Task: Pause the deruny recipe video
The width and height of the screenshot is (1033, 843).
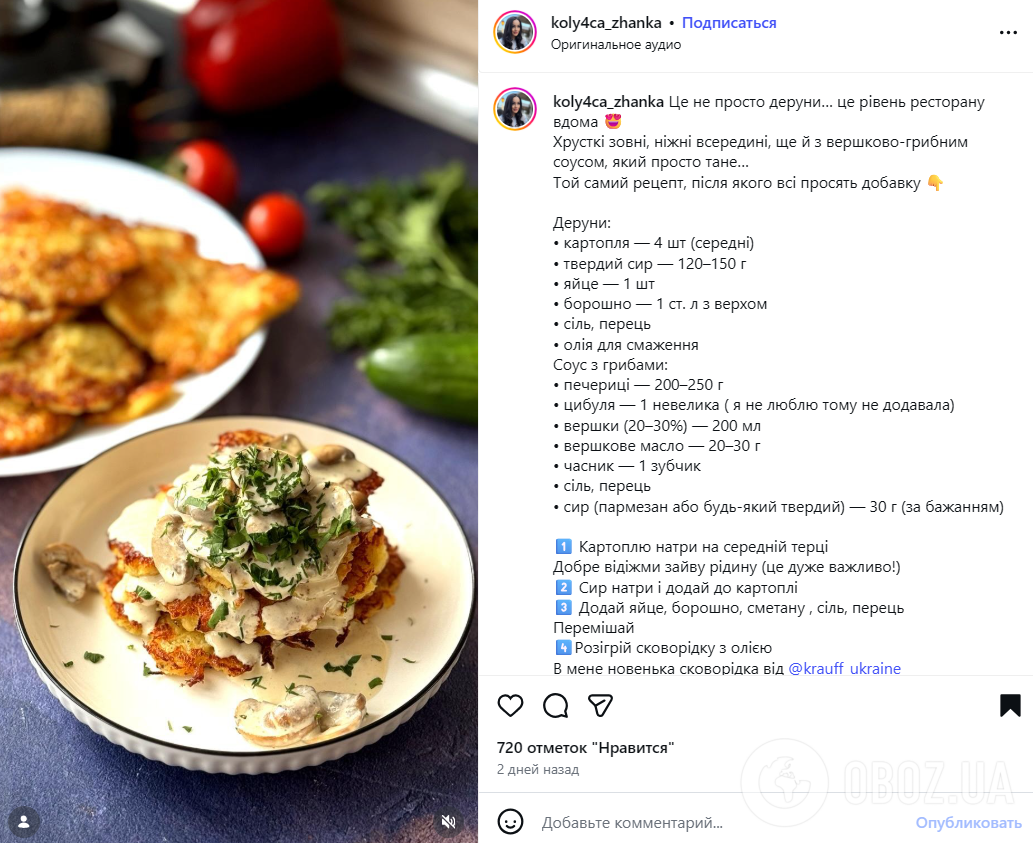Action: 238,422
